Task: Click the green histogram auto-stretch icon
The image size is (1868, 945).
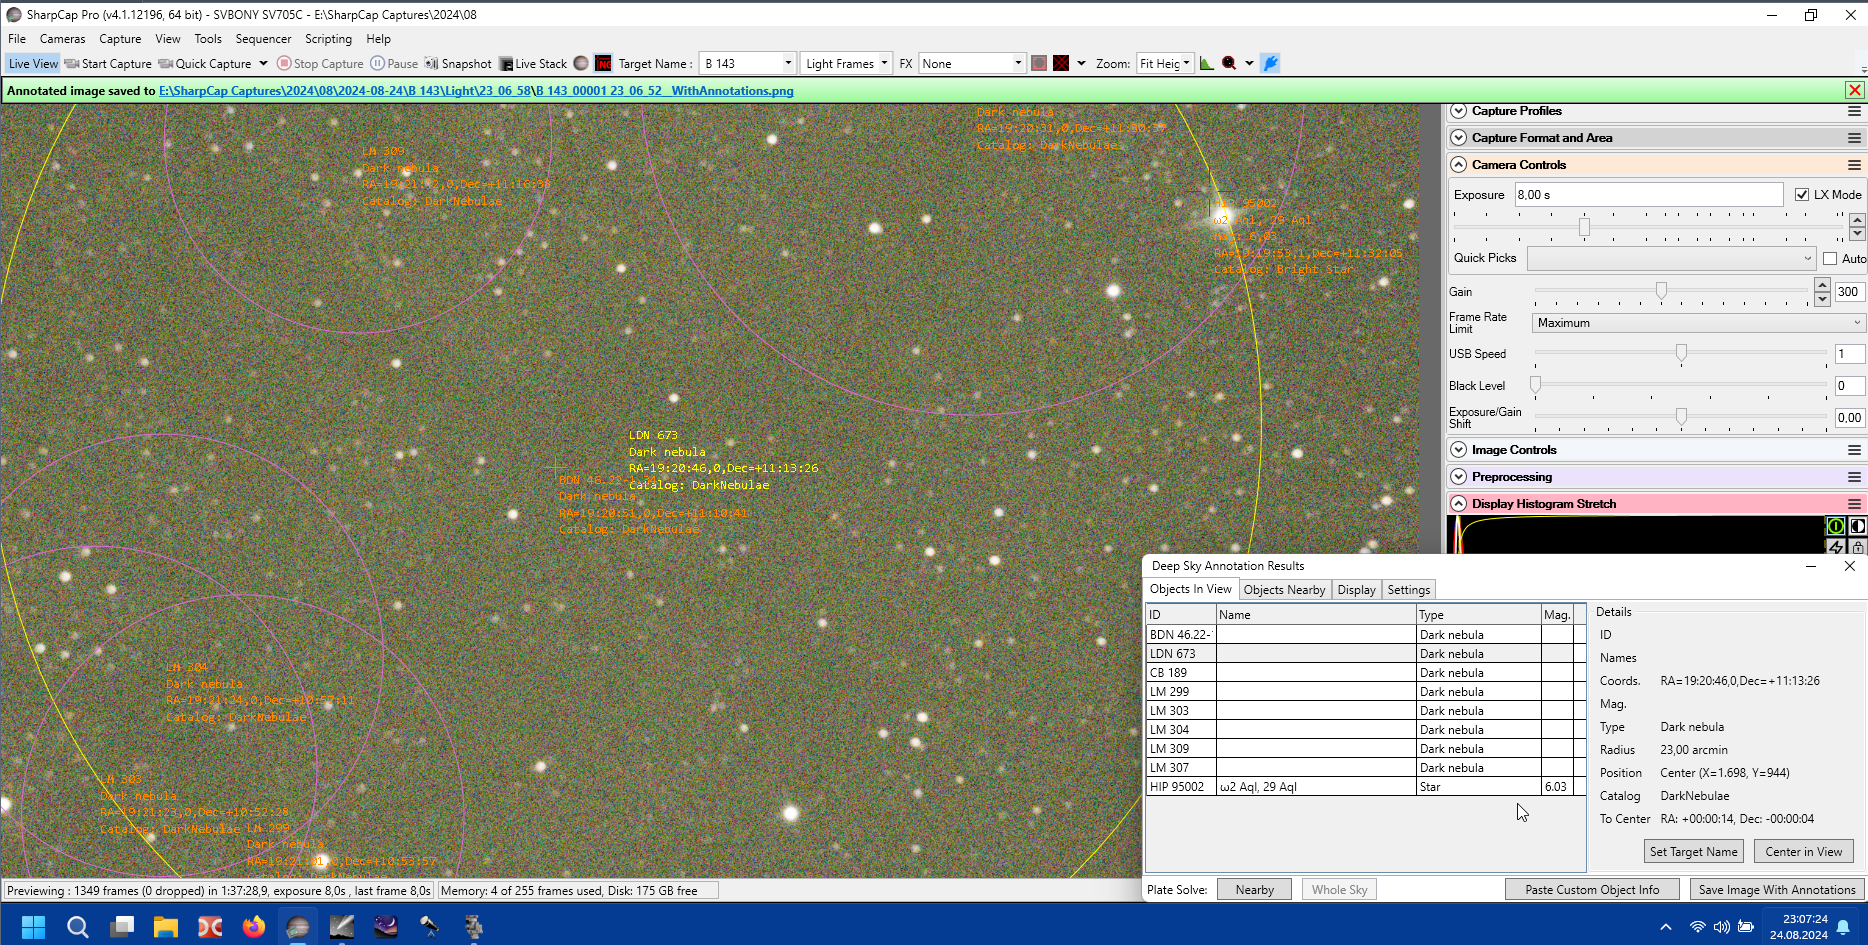Action: point(1835,526)
